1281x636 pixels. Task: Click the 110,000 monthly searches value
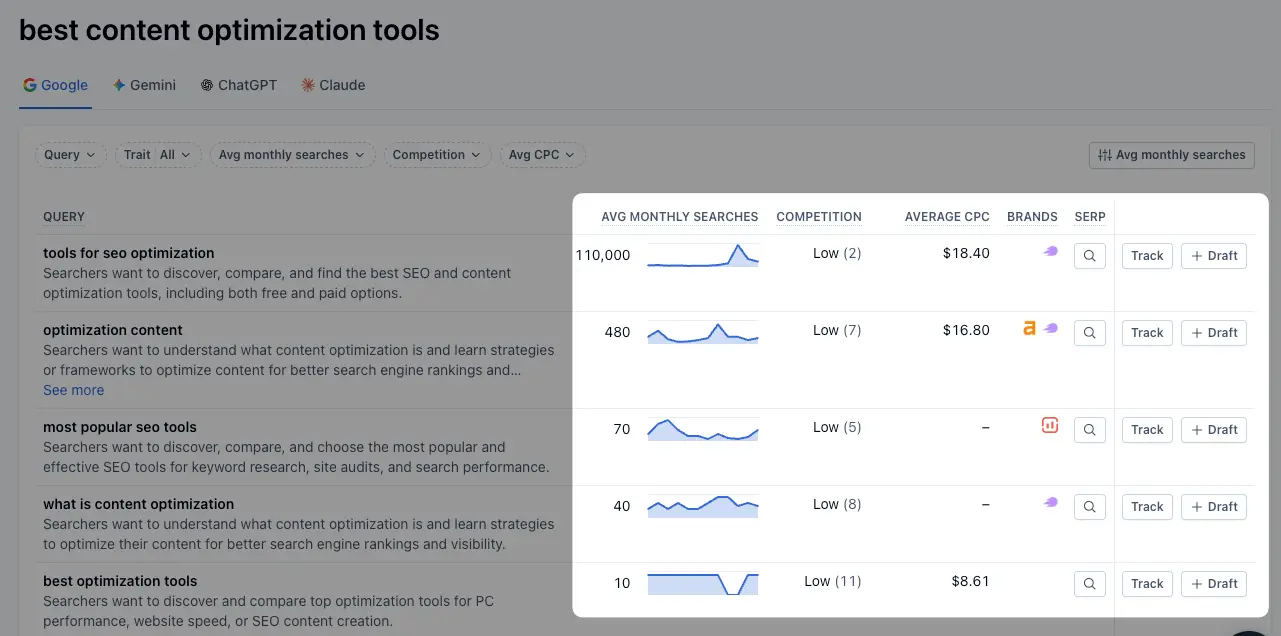coord(603,255)
